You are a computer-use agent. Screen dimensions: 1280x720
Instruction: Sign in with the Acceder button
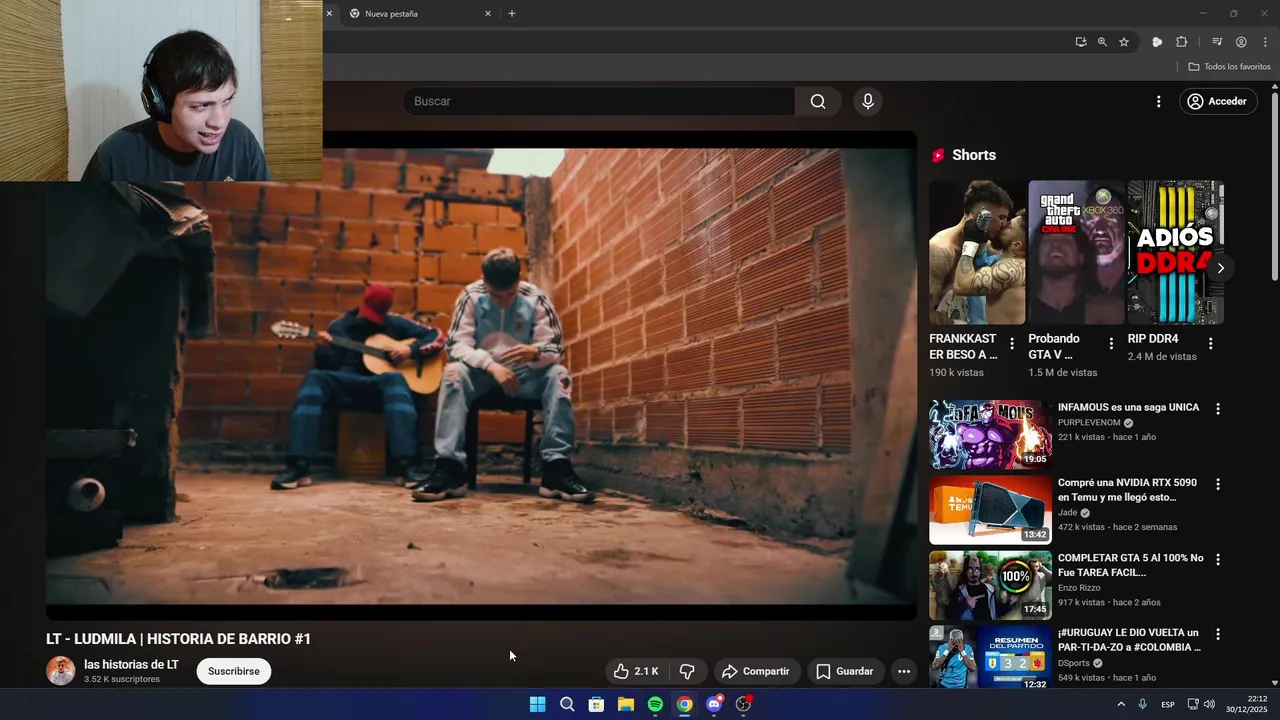click(x=1217, y=101)
